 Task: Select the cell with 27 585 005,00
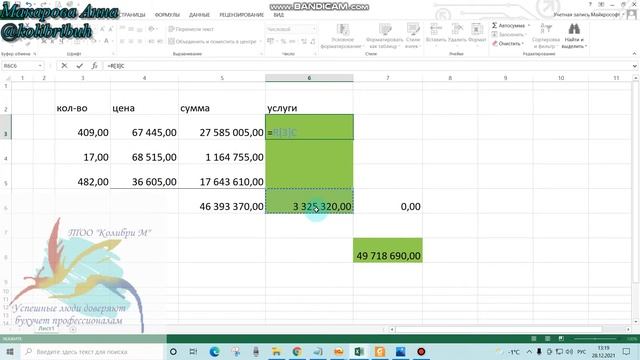[222, 127]
